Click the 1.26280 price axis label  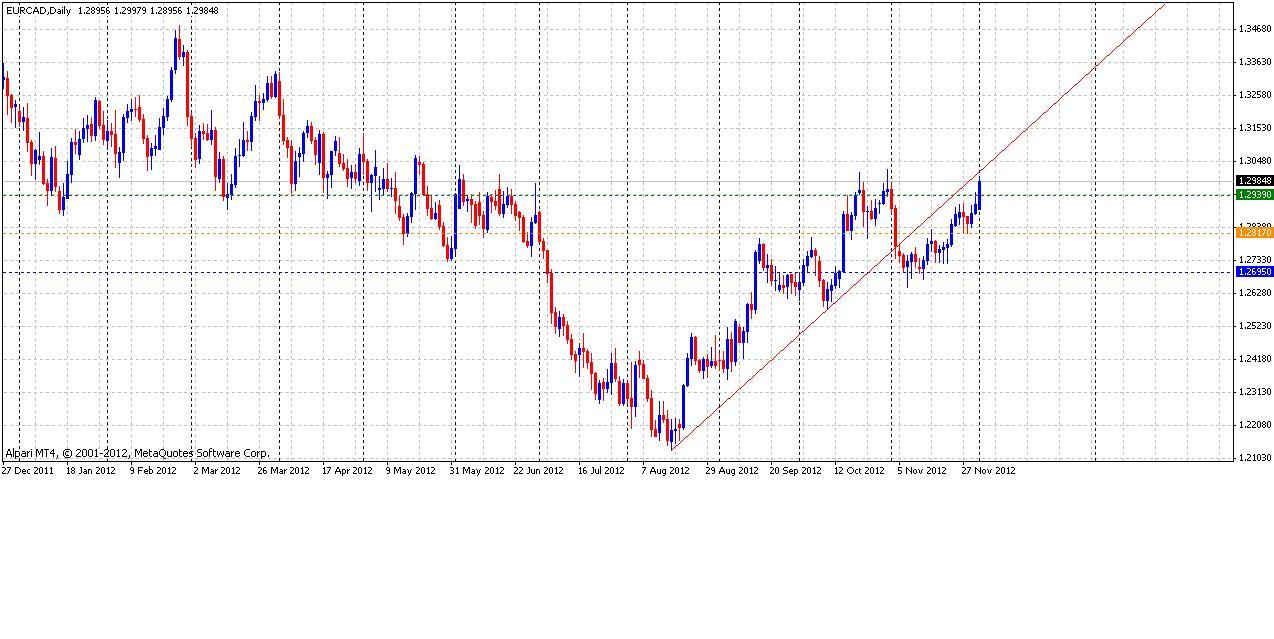[x=1254, y=293]
